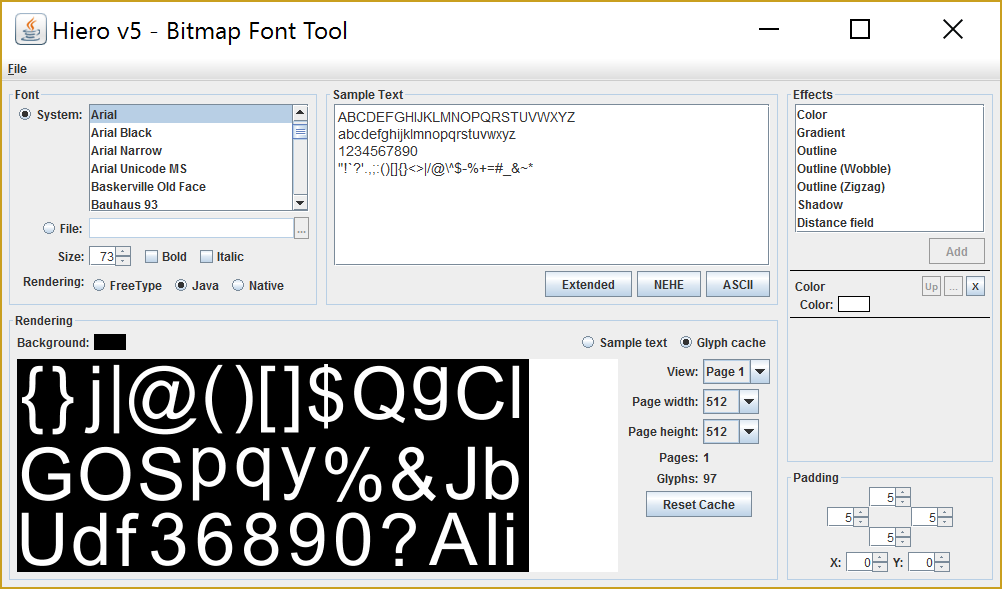This screenshot has width=1002, height=589.
Task: Select the Color effect
Action: (889, 114)
